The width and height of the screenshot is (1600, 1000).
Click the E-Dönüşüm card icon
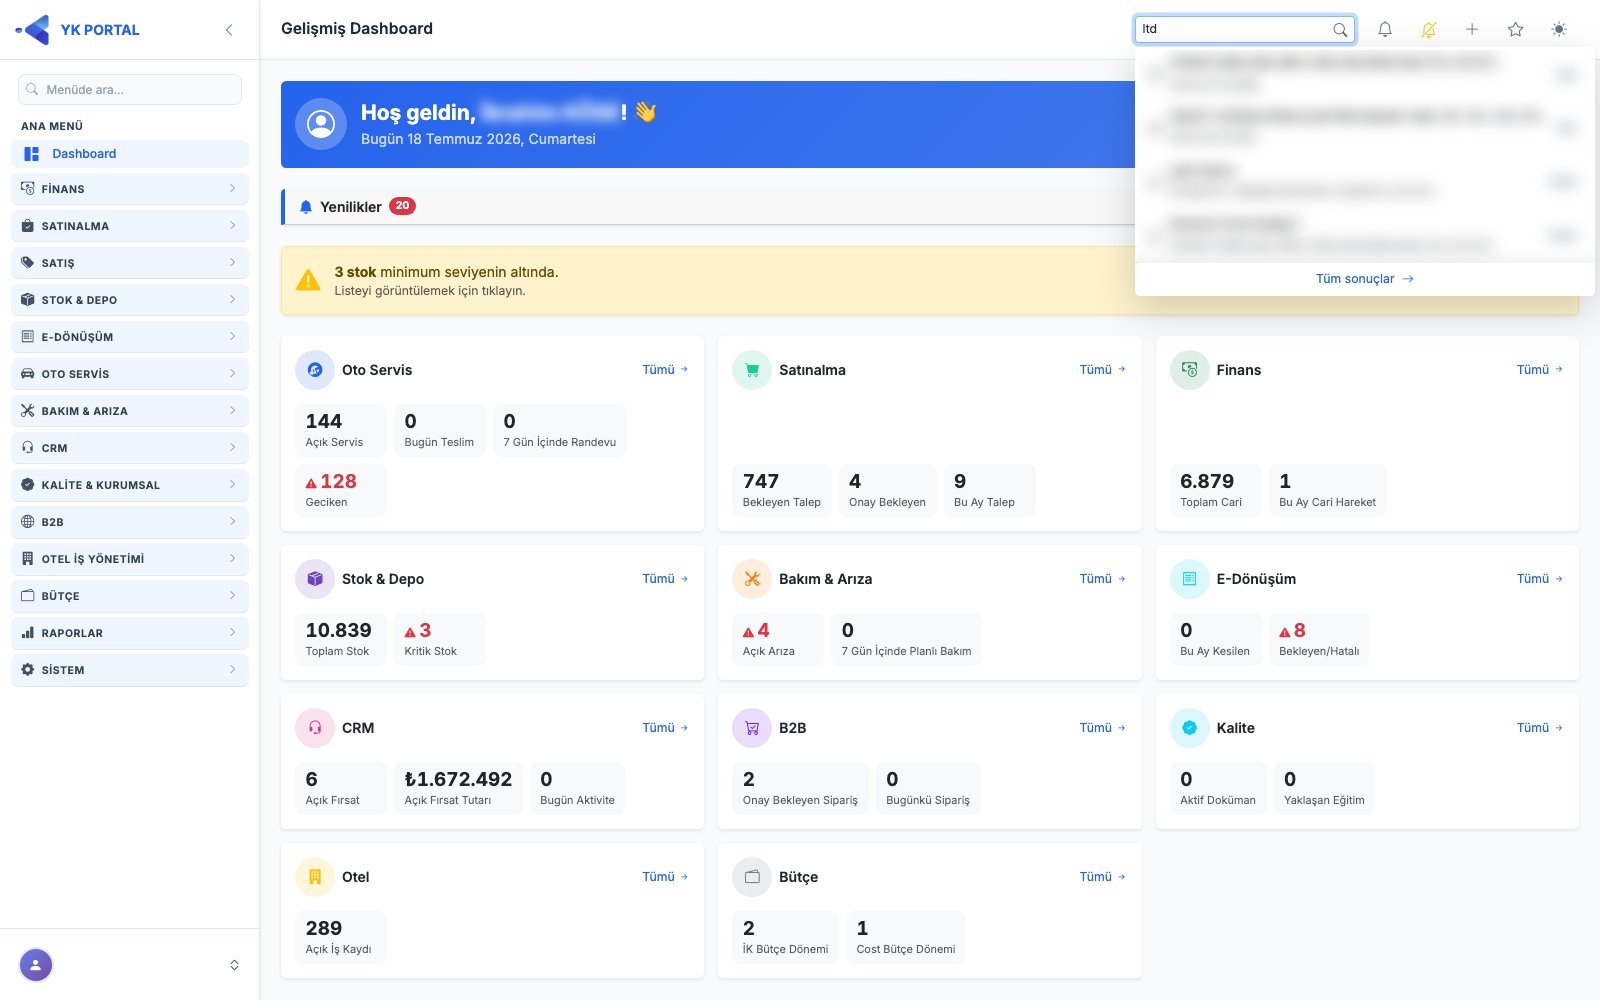pos(1190,579)
